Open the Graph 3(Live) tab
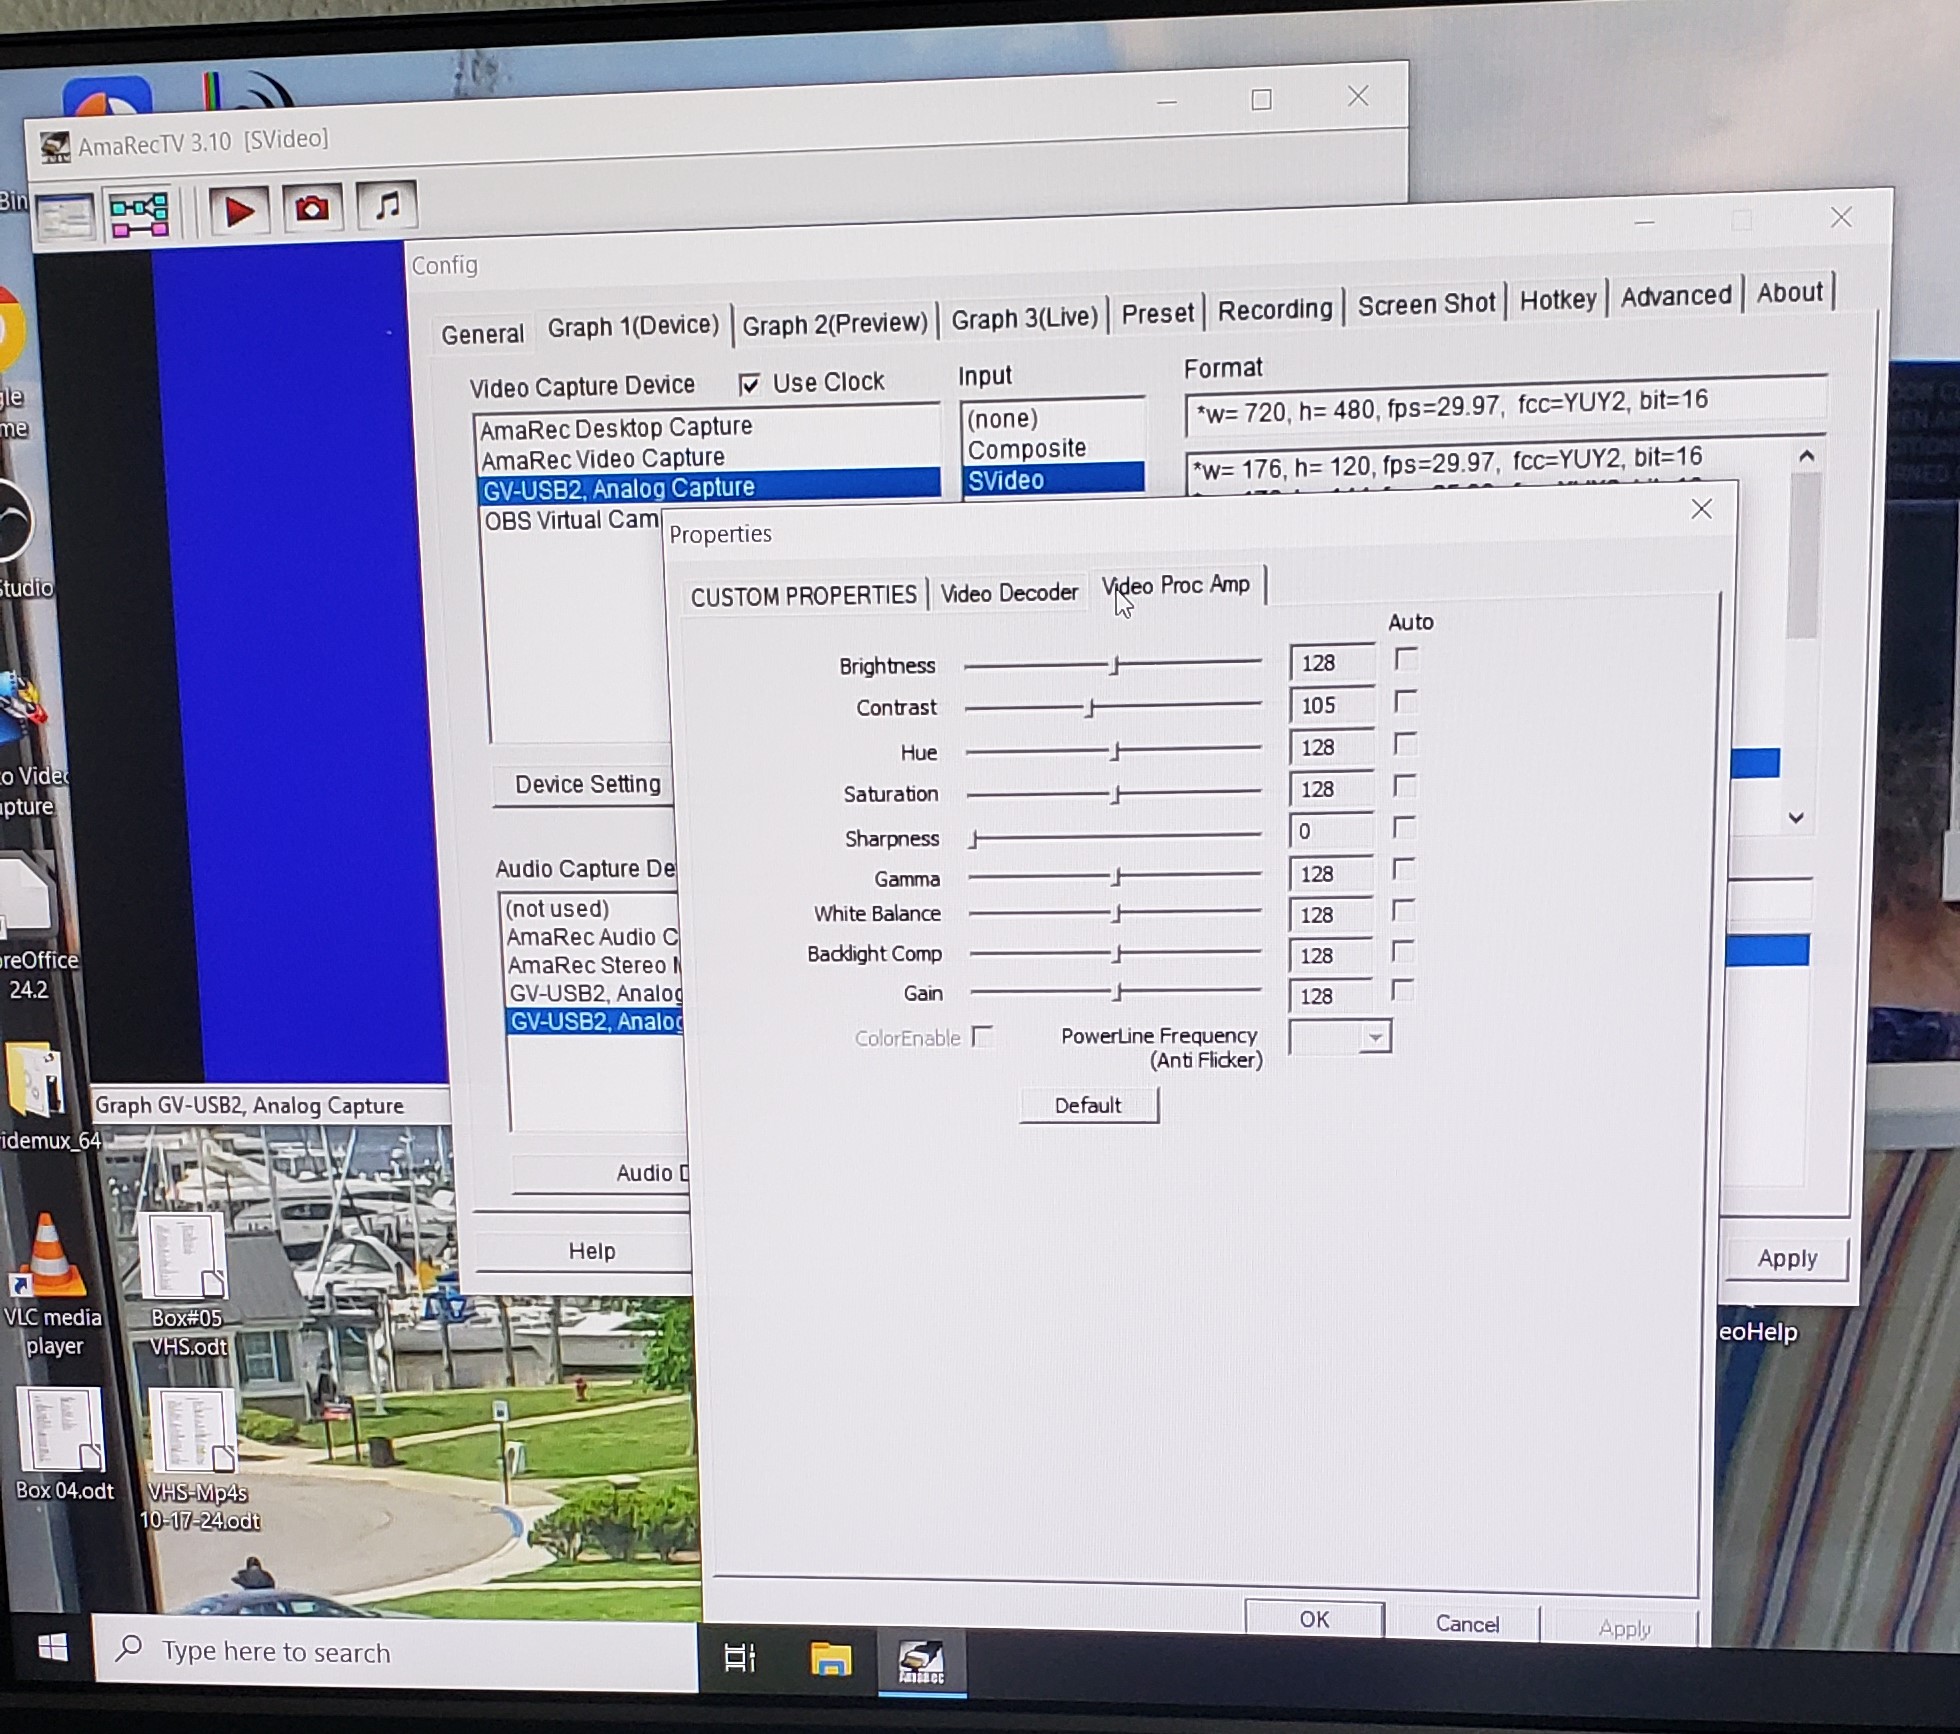 [x=1024, y=319]
